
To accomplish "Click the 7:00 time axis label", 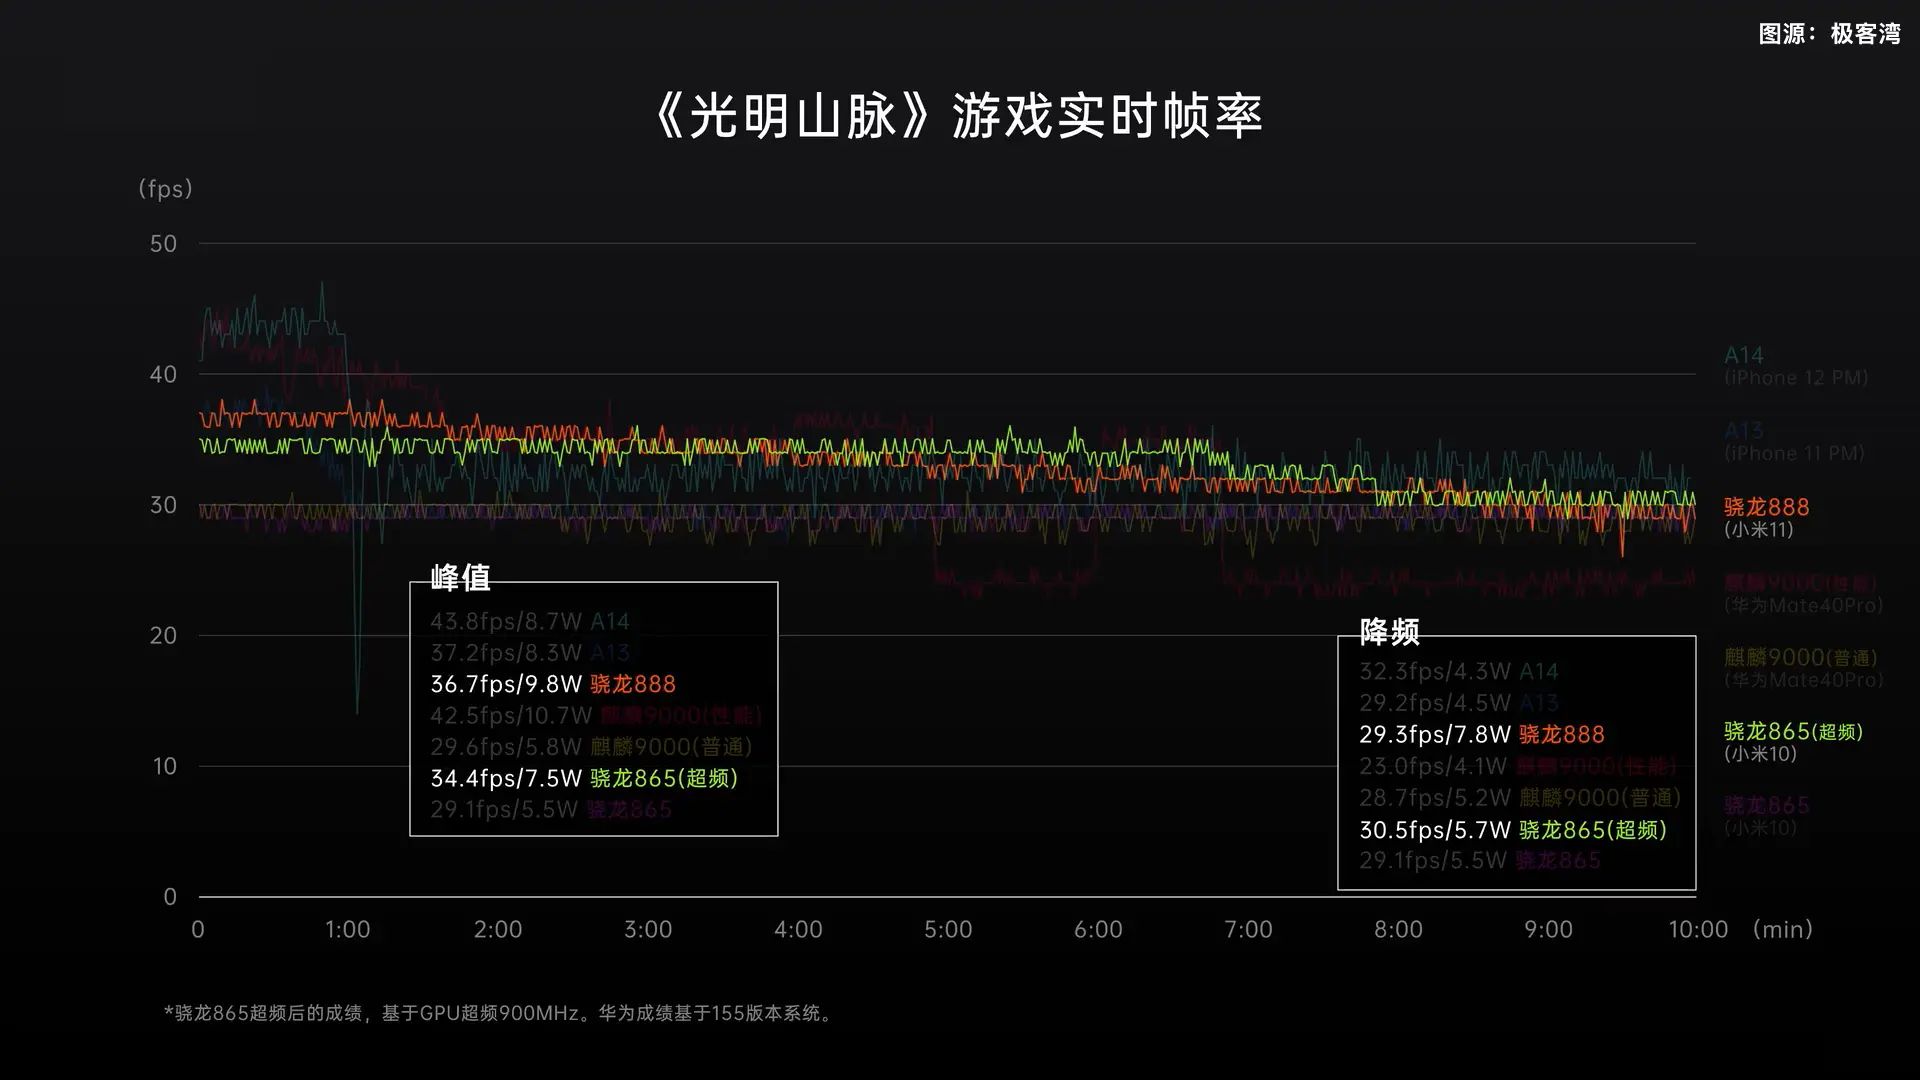I will coord(1248,929).
